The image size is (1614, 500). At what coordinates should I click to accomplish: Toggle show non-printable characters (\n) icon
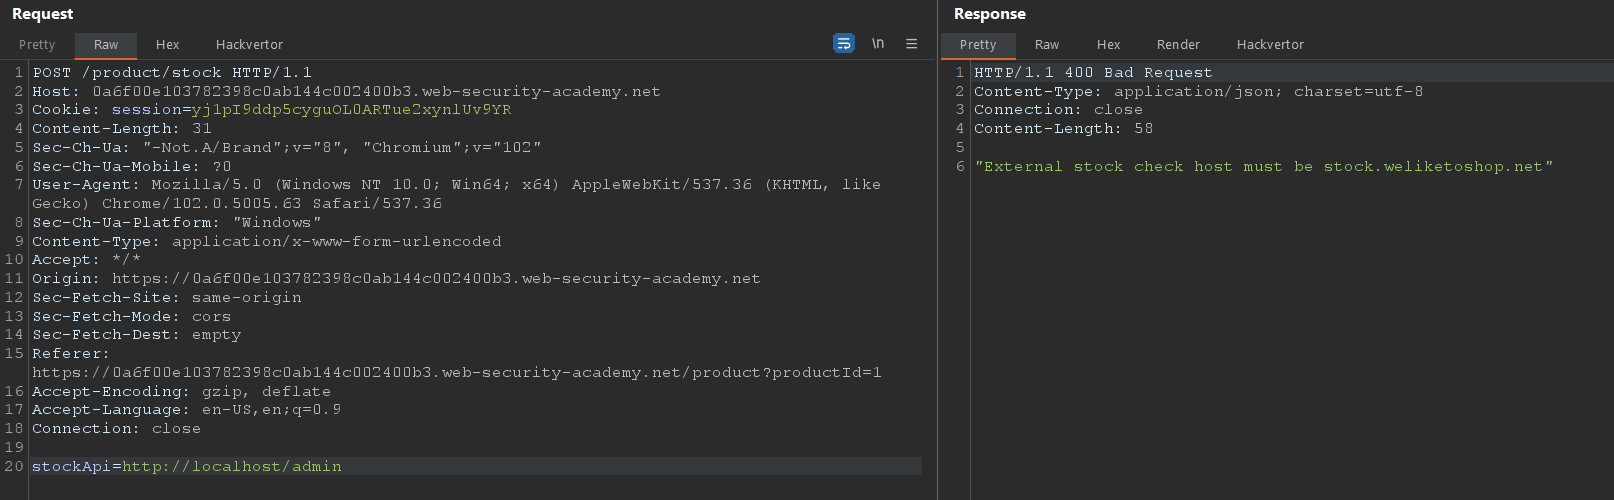[x=878, y=44]
